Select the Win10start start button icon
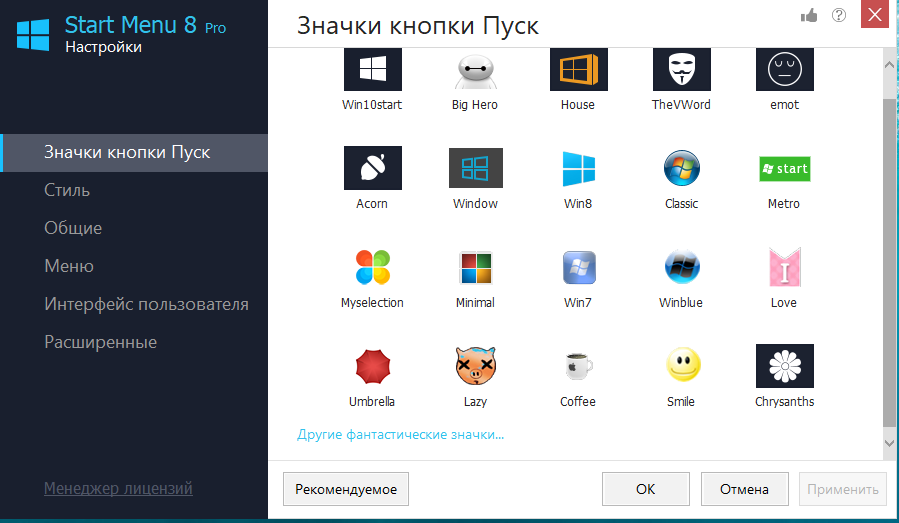899x523 pixels. pos(373,69)
